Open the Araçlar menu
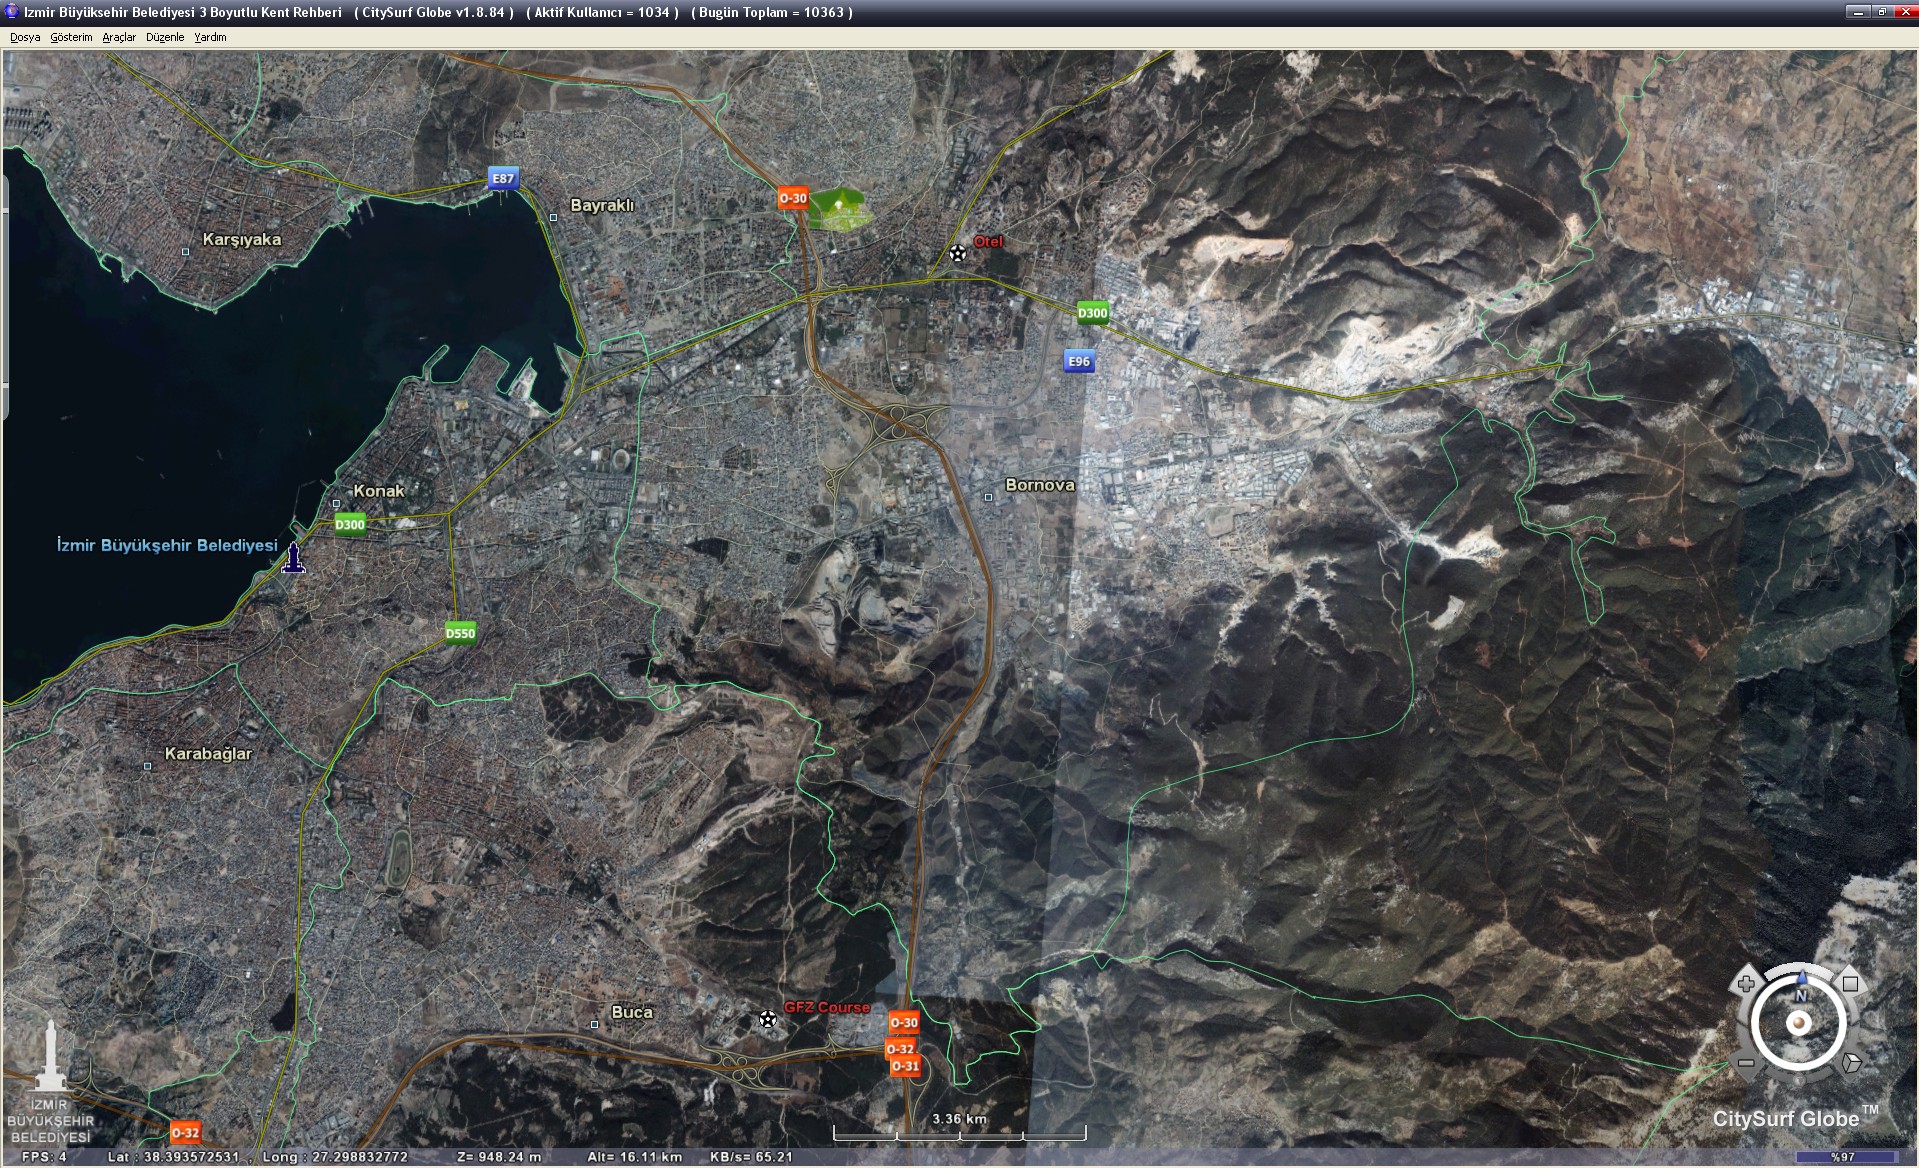 point(119,37)
